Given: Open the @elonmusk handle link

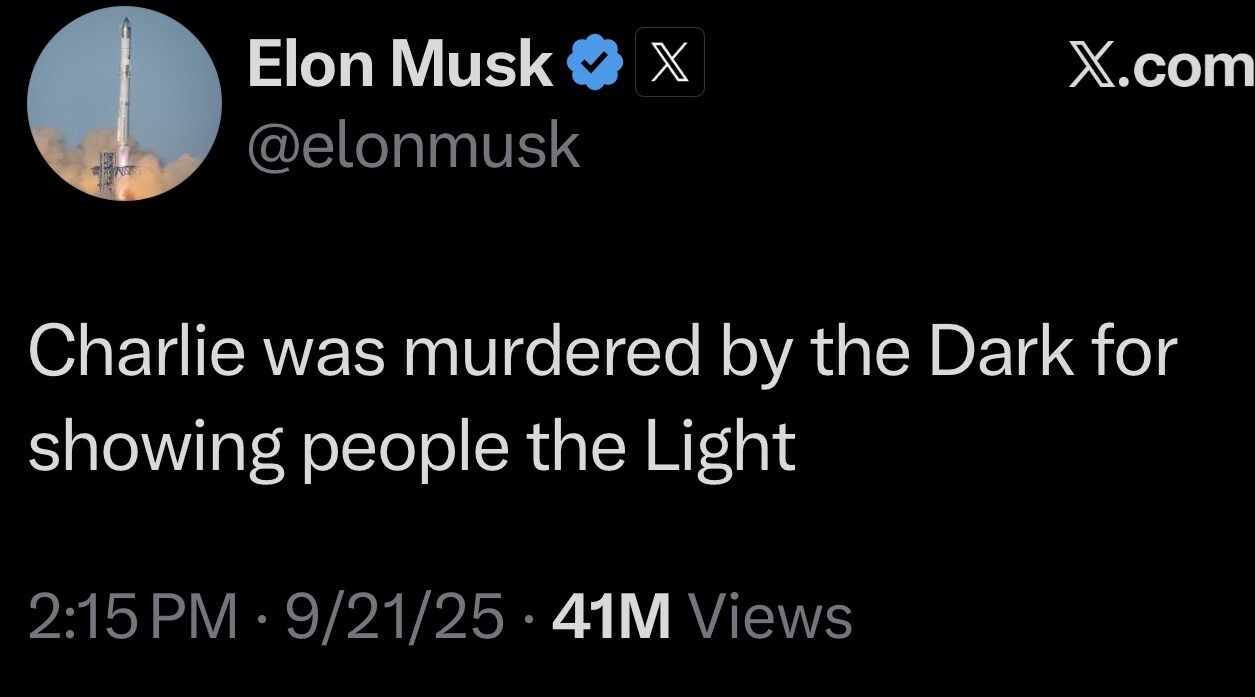Looking at the screenshot, I should pyautogui.click(x=413, y=146).
